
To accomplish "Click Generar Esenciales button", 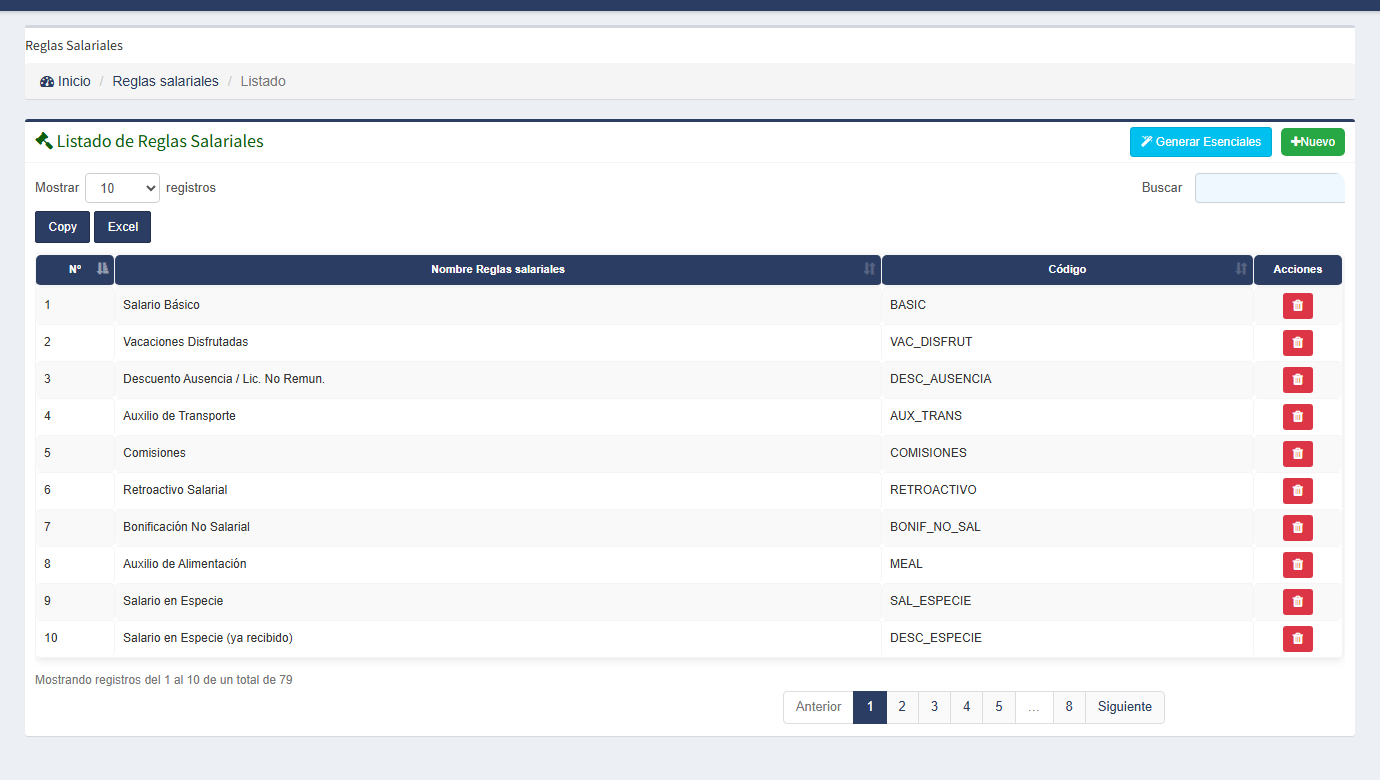I will coord(1201,142).
